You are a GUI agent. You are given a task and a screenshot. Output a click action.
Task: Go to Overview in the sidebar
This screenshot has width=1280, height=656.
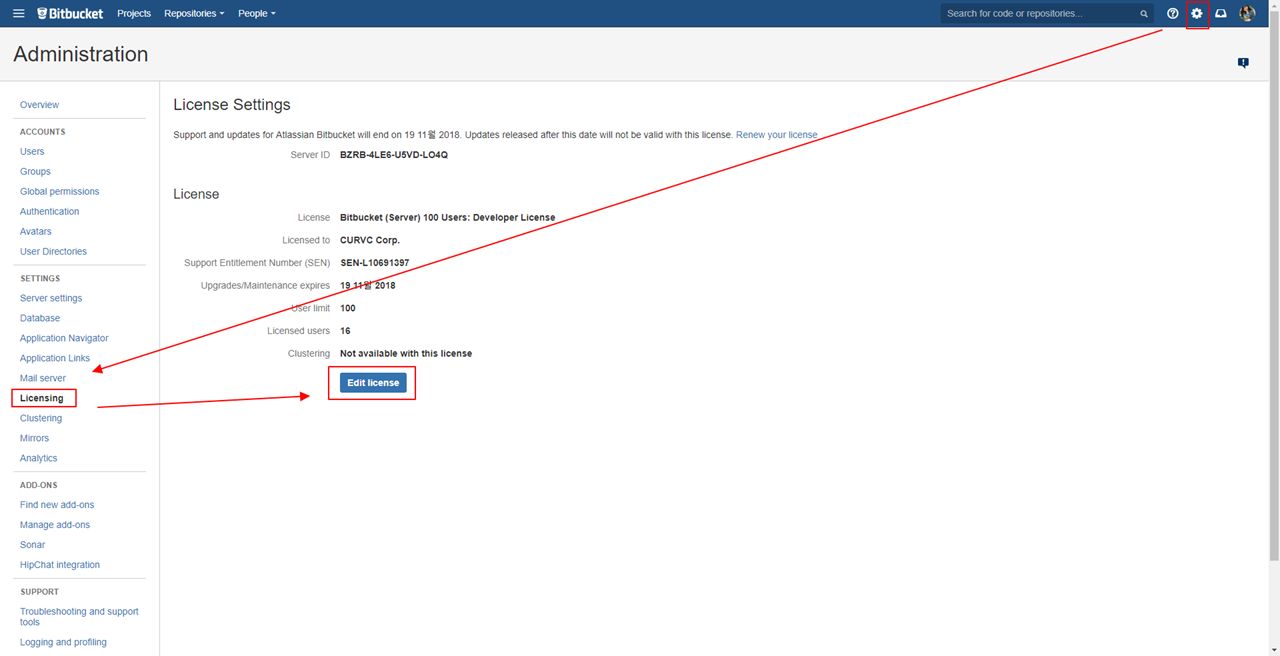pos(39,105)
